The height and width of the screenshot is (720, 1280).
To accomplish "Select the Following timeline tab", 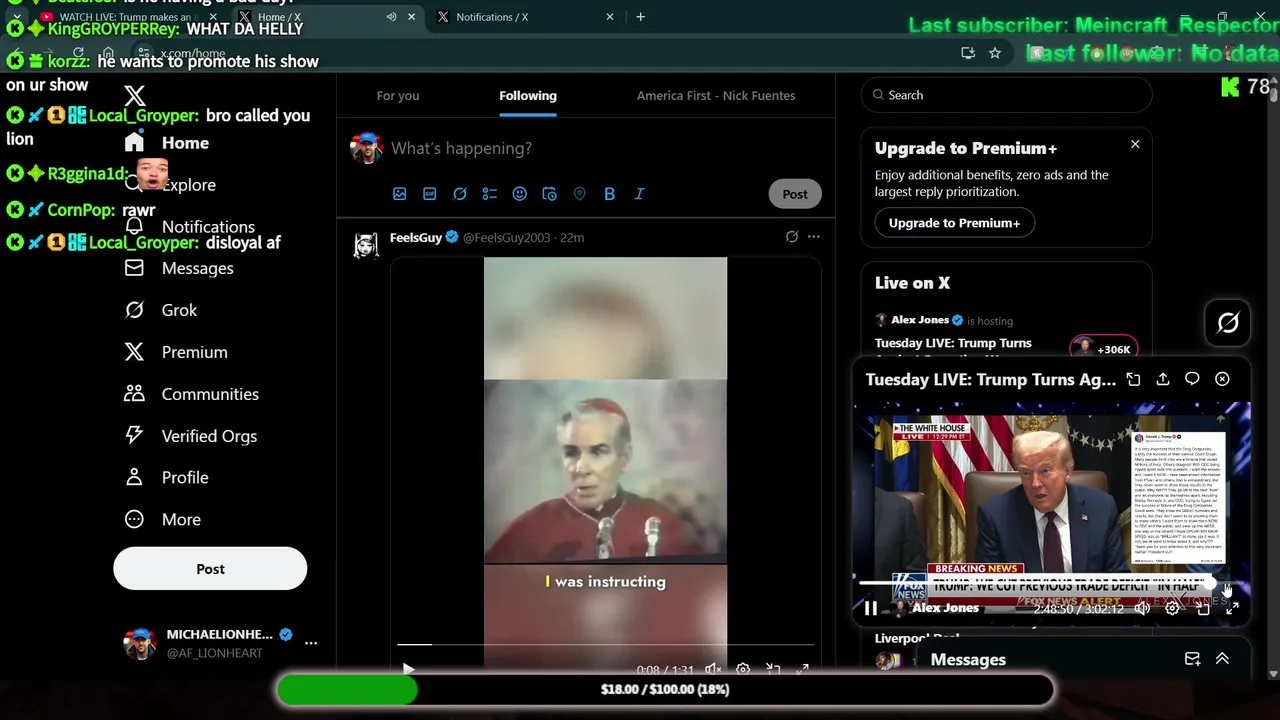I will click(x=528, y=96).
